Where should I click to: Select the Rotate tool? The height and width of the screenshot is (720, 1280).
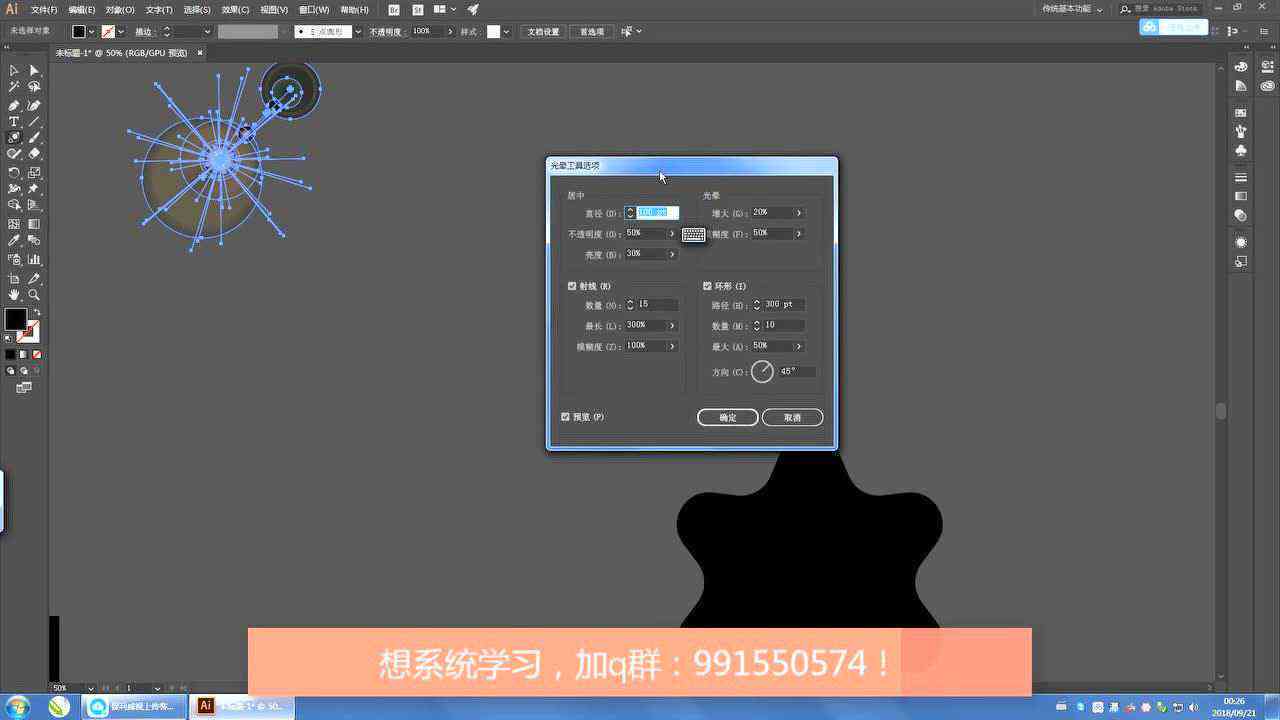[x=14, y=172]
